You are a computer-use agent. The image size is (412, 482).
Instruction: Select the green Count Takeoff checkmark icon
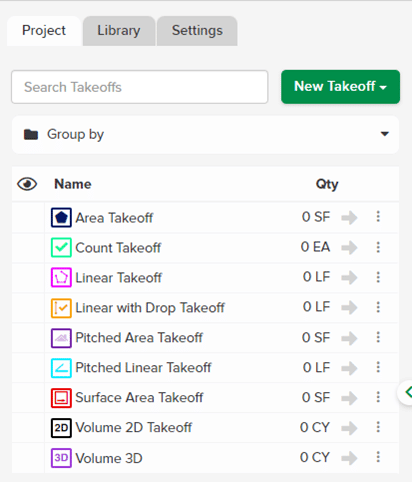click(x=61, y=248)
